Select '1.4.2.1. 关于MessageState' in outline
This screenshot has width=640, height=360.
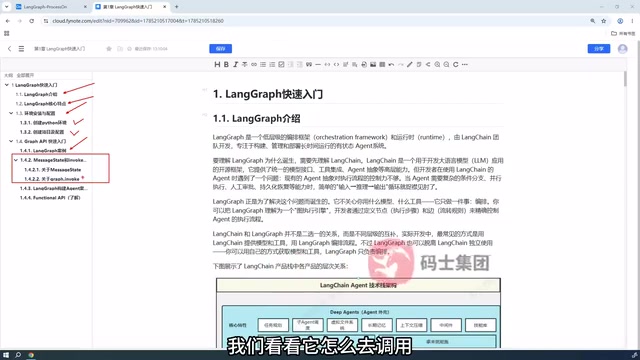point(53,169)
